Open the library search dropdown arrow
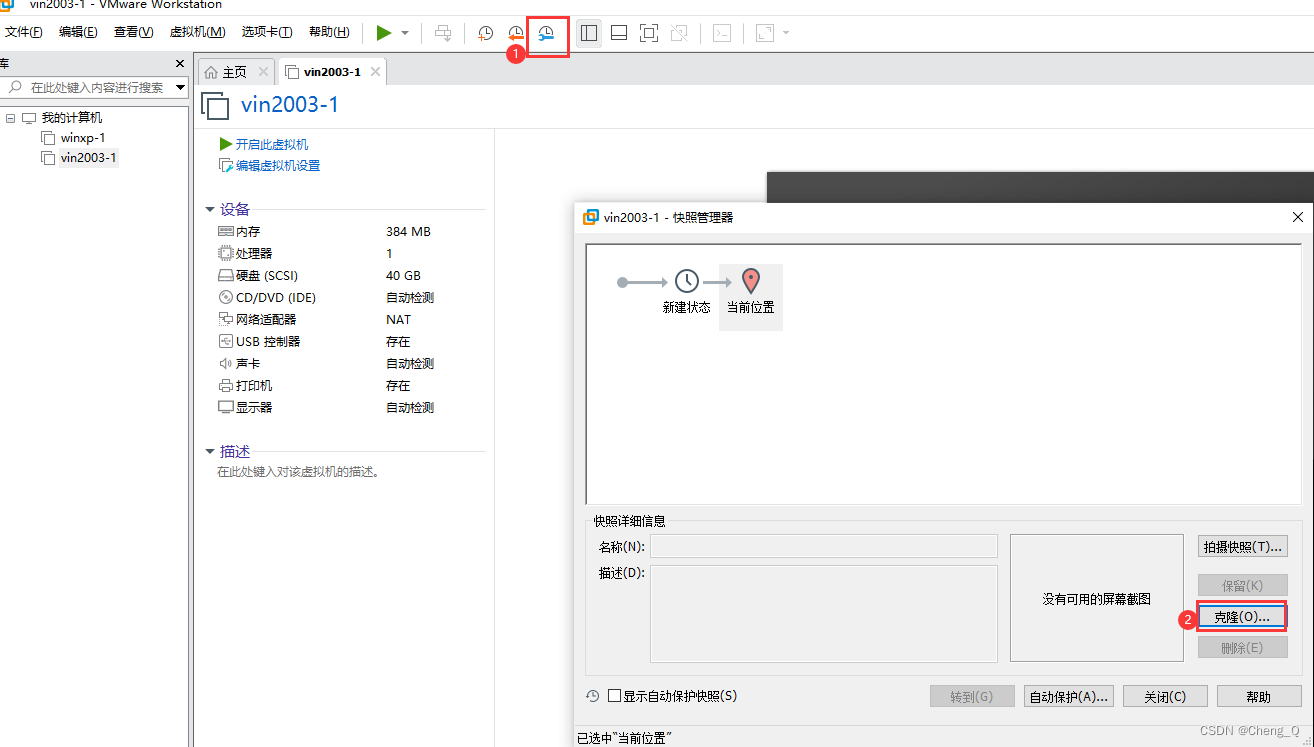The image size is (1314, 747). tap(181, 88)
